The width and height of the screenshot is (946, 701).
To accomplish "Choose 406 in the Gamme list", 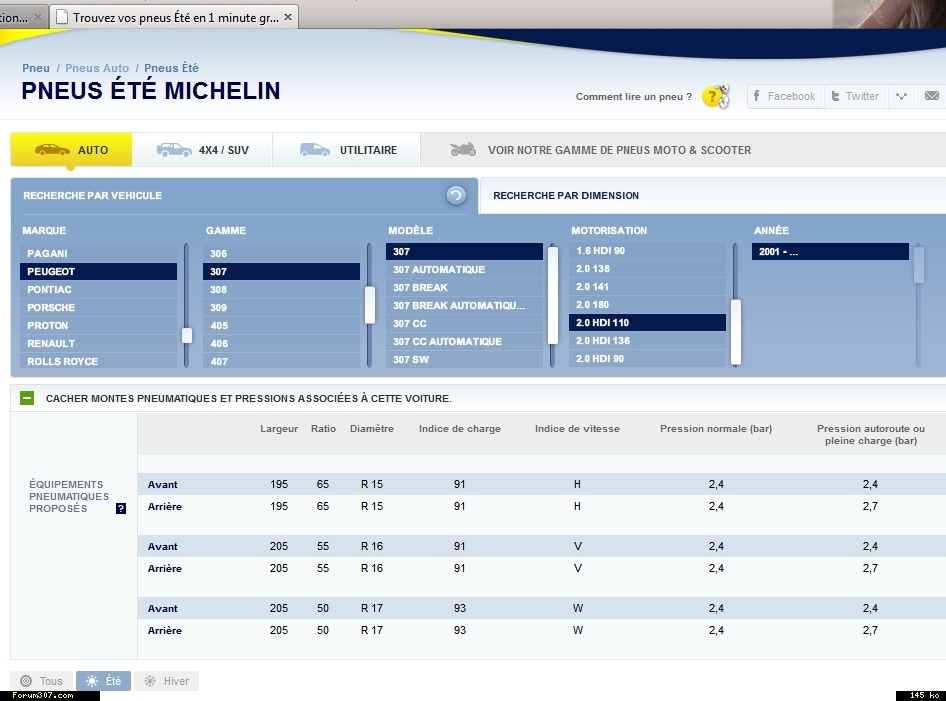I will click(281, 344).
